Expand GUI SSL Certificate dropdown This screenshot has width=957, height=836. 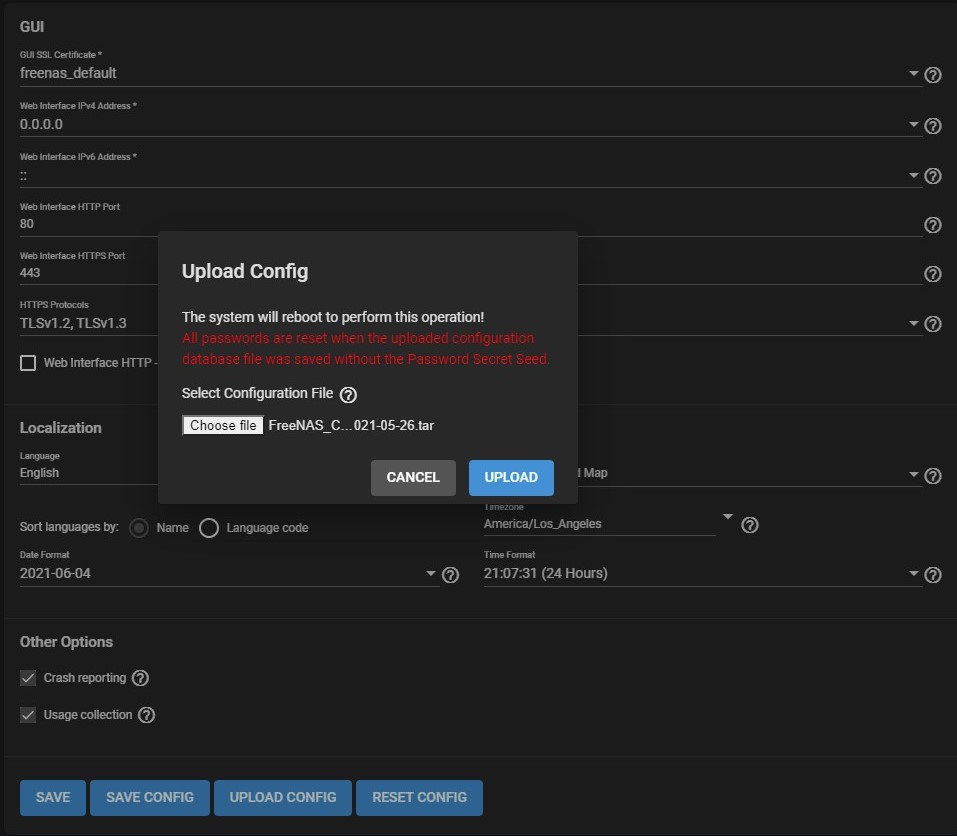coord(914,73)
